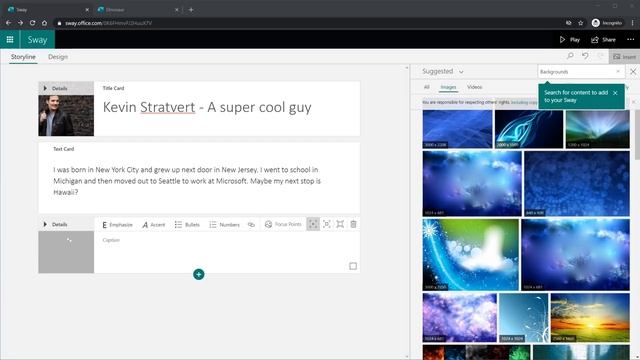The width and height of the screenshot is (640, 360).
Task: Open a new browser tab
Action: 191,9
